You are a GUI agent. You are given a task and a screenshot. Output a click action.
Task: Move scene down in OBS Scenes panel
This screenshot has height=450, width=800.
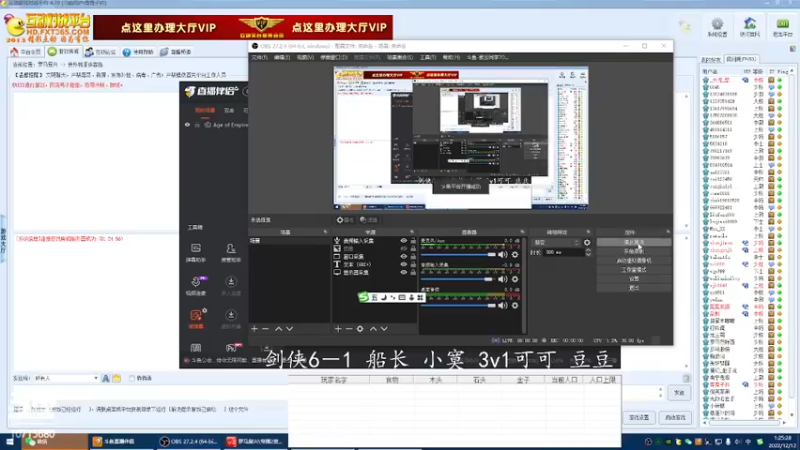[289, 329]
